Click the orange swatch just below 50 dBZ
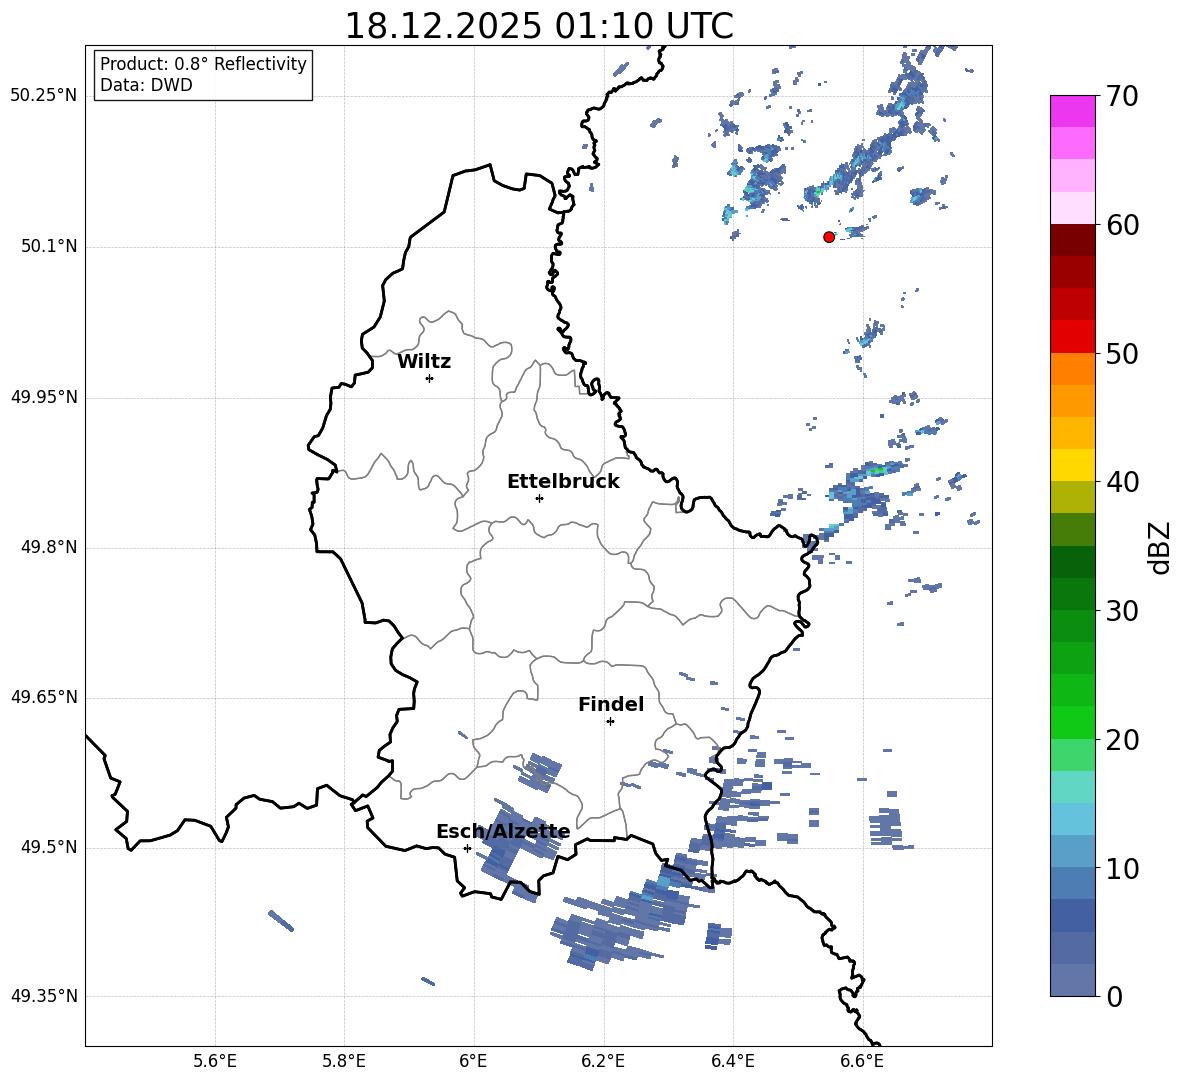The height and width of the screenshot is (1081, 1184). (1073, 368)
